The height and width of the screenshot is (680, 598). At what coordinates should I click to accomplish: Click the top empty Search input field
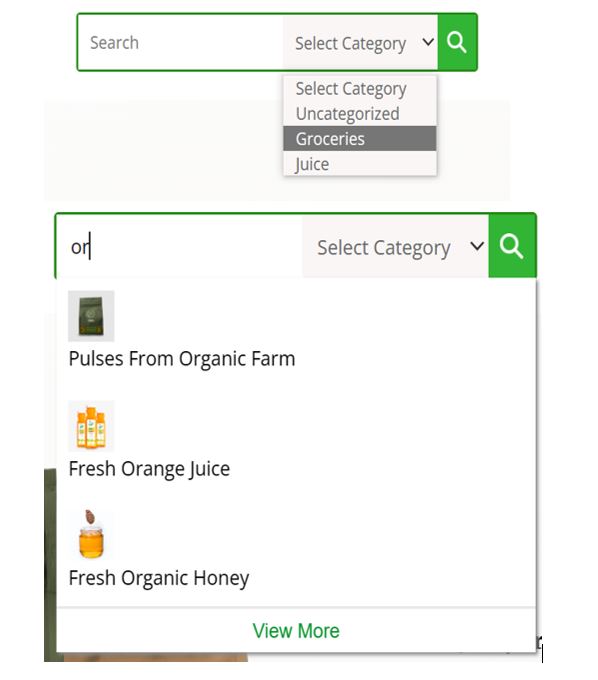coord(181,42)
